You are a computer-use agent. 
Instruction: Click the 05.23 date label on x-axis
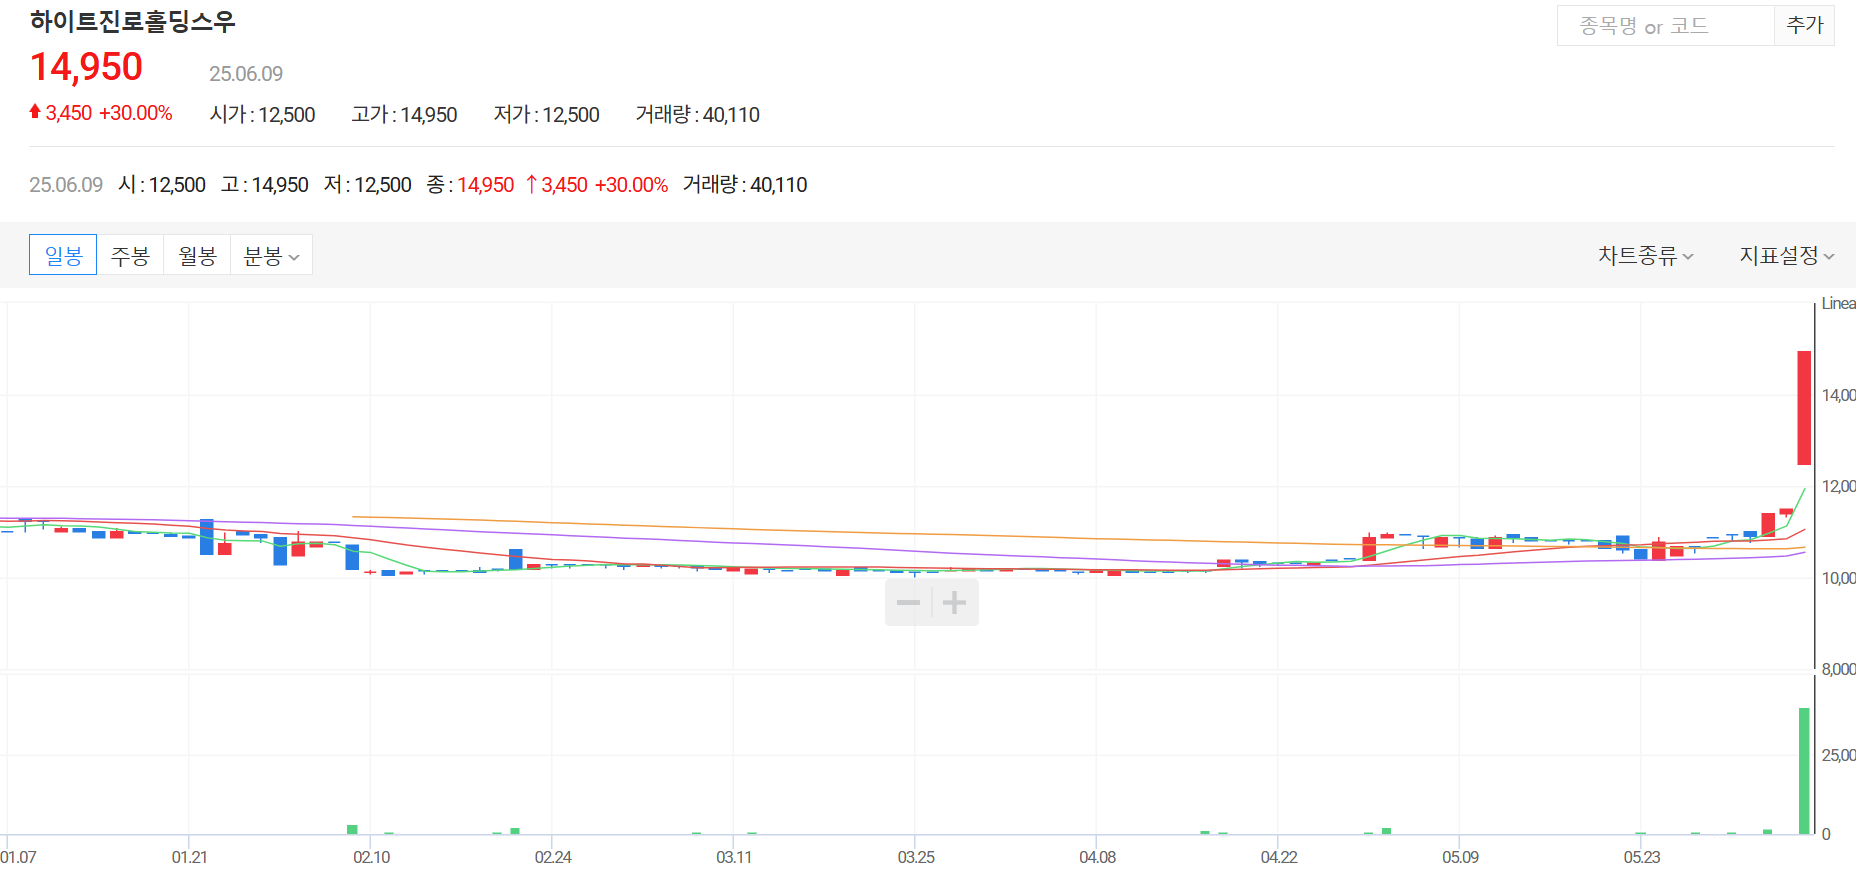(x=1642, y=857)
